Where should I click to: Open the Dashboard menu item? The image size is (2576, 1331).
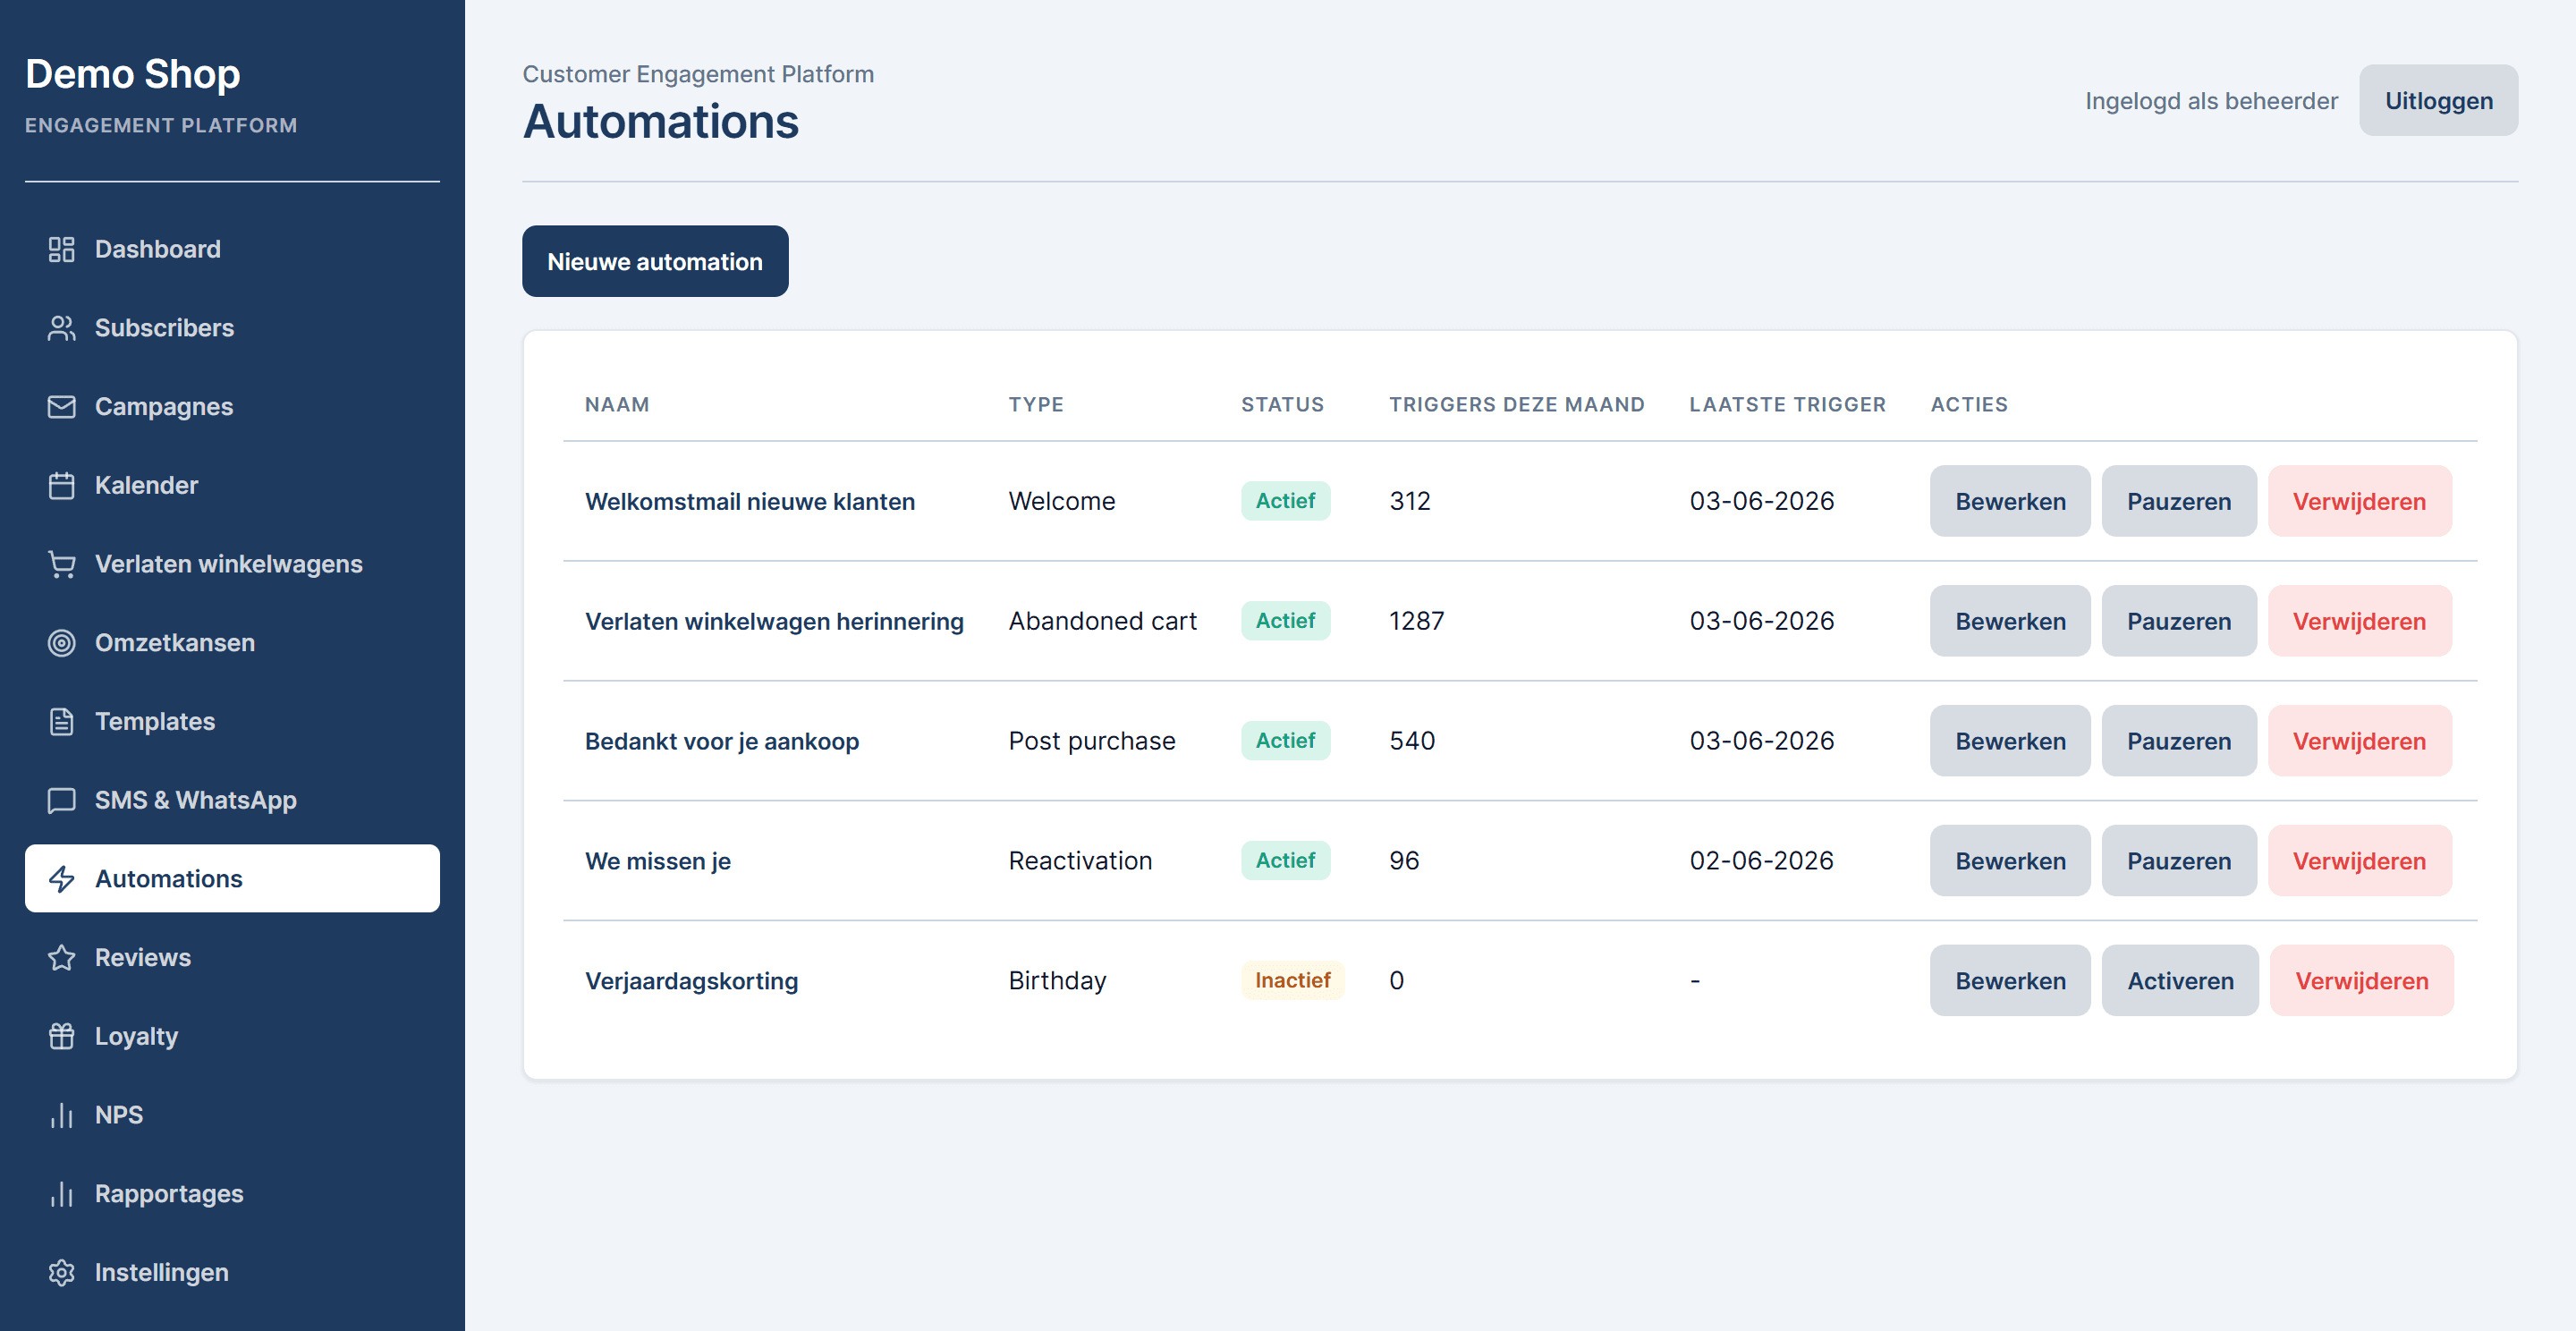point(232,249)
